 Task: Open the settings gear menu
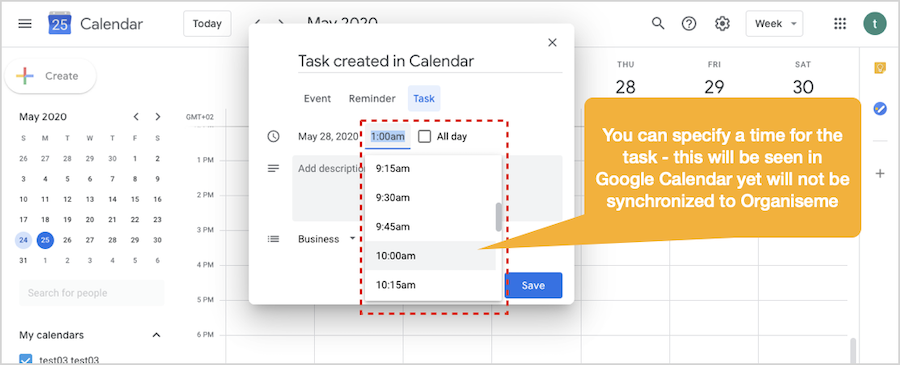[x=722, y=24]
